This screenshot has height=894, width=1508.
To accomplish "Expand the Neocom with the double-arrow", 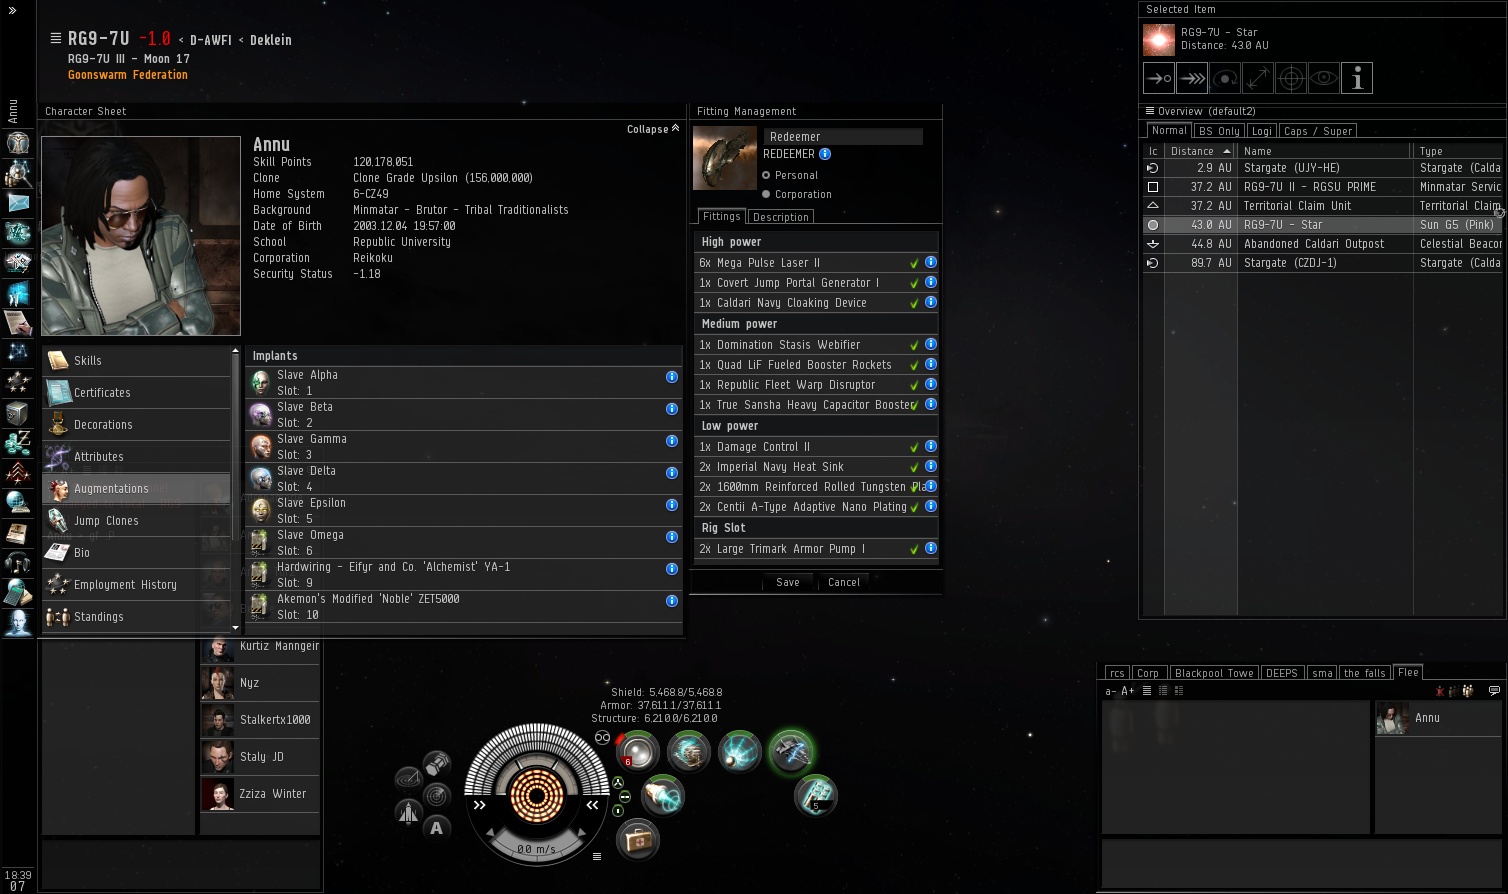I will tap(12, 10).
